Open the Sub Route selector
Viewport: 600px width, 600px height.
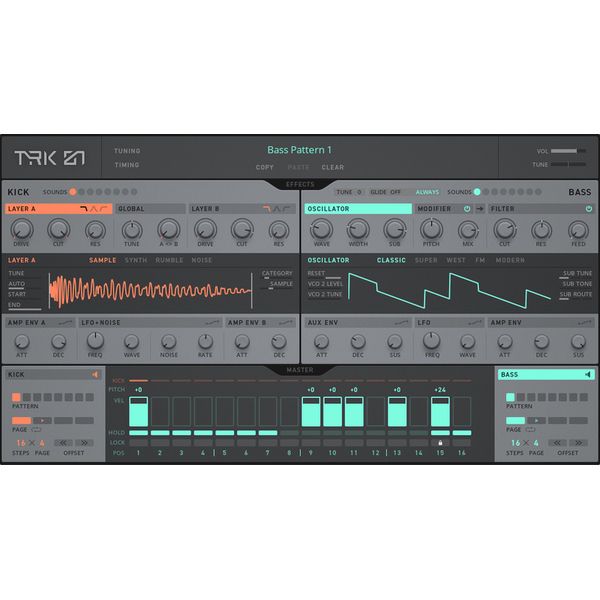[576, 294]
